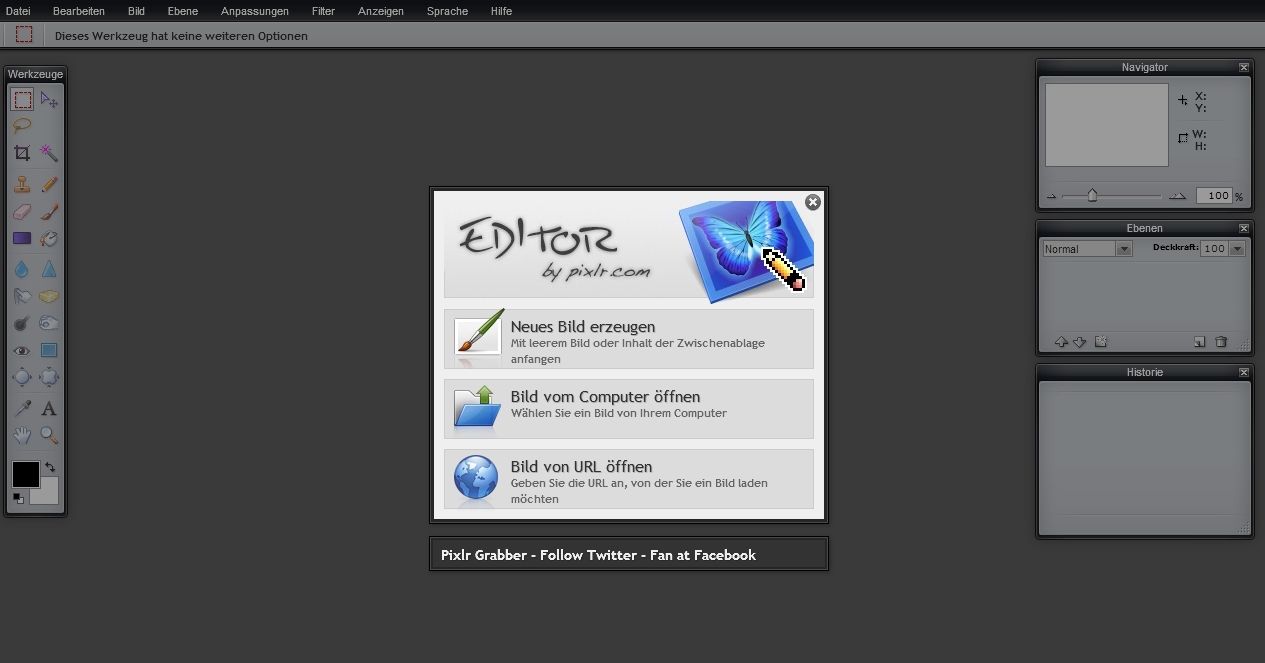Select the Red Eye reduction tool

click(x=22, y=350)
